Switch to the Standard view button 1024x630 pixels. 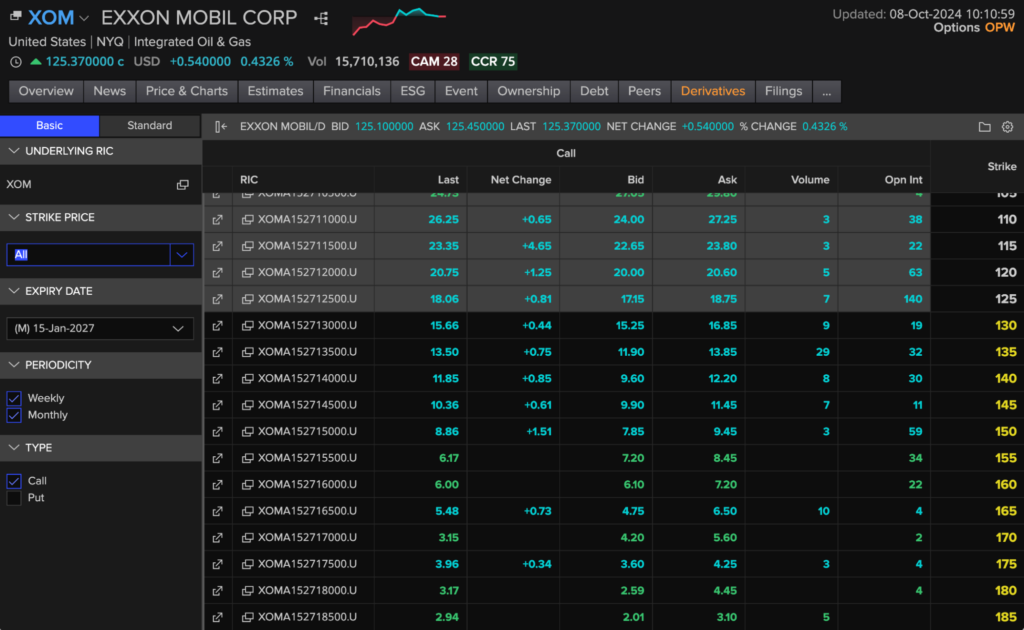coord(150,126)
